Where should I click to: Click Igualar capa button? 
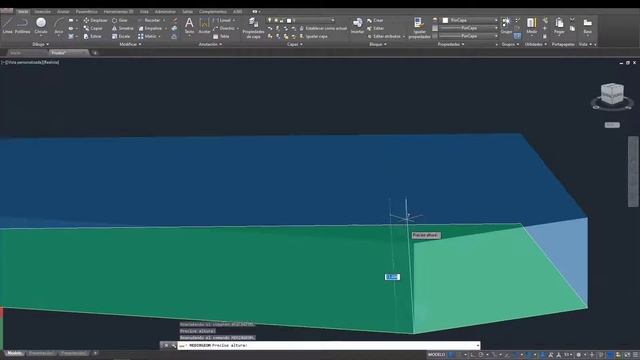click(313, 36)
